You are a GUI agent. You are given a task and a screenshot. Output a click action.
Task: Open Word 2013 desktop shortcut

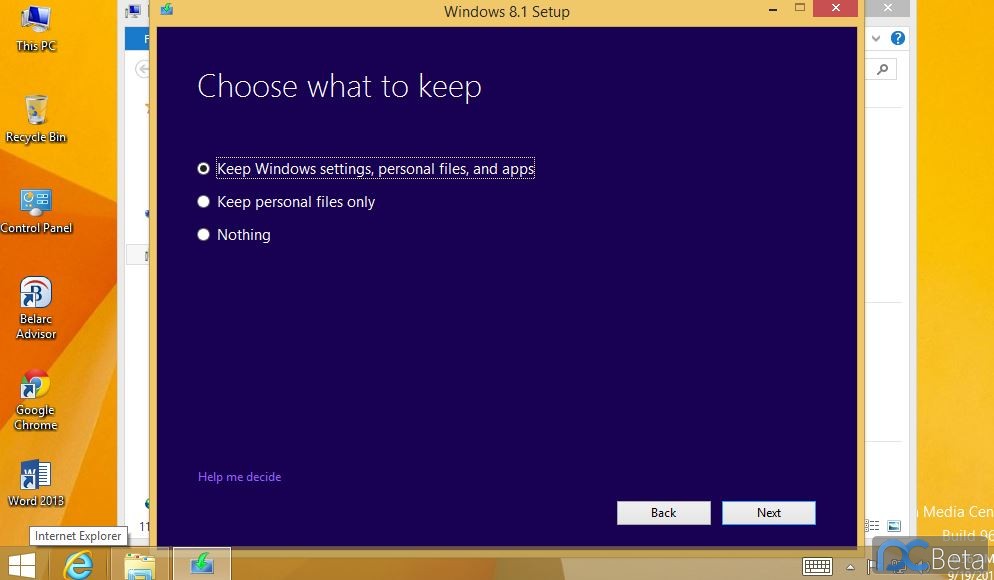[36, 483]
